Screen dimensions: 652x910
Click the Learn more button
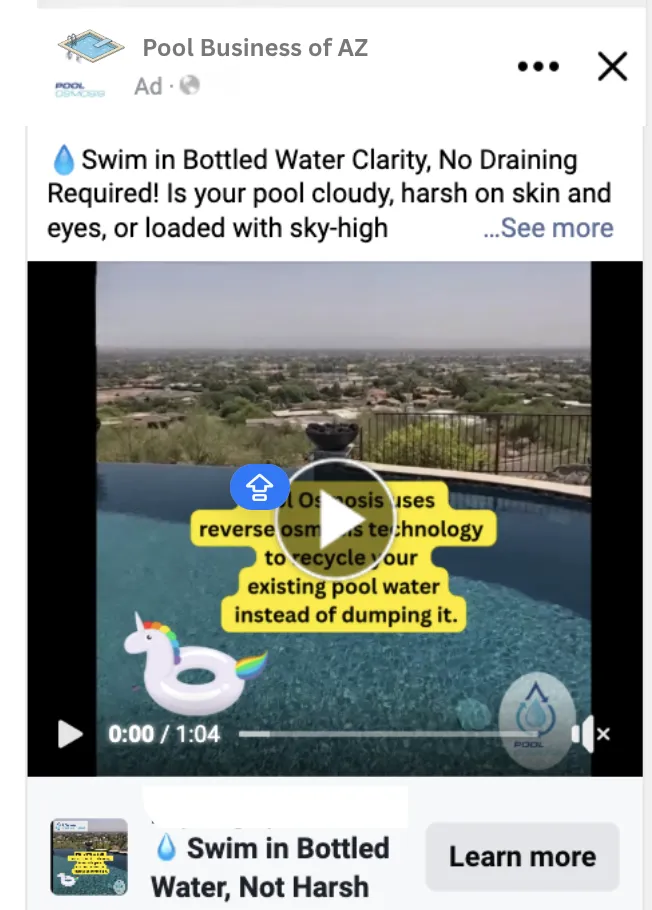pos(523,857)
